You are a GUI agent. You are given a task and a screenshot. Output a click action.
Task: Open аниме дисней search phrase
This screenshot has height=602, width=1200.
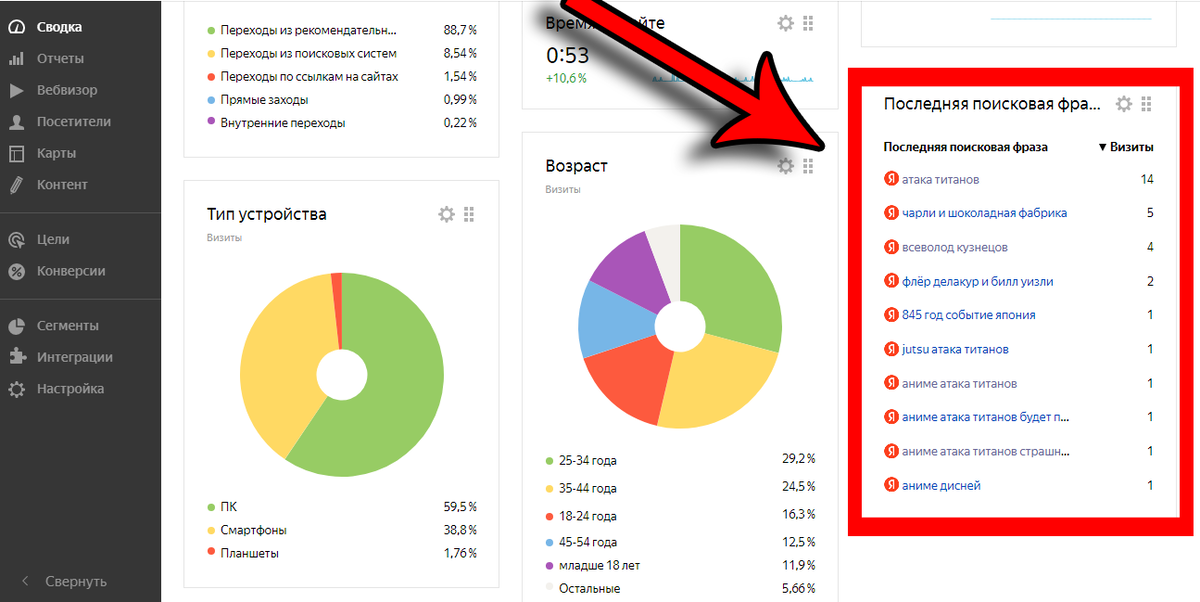(x=941, y=485)
